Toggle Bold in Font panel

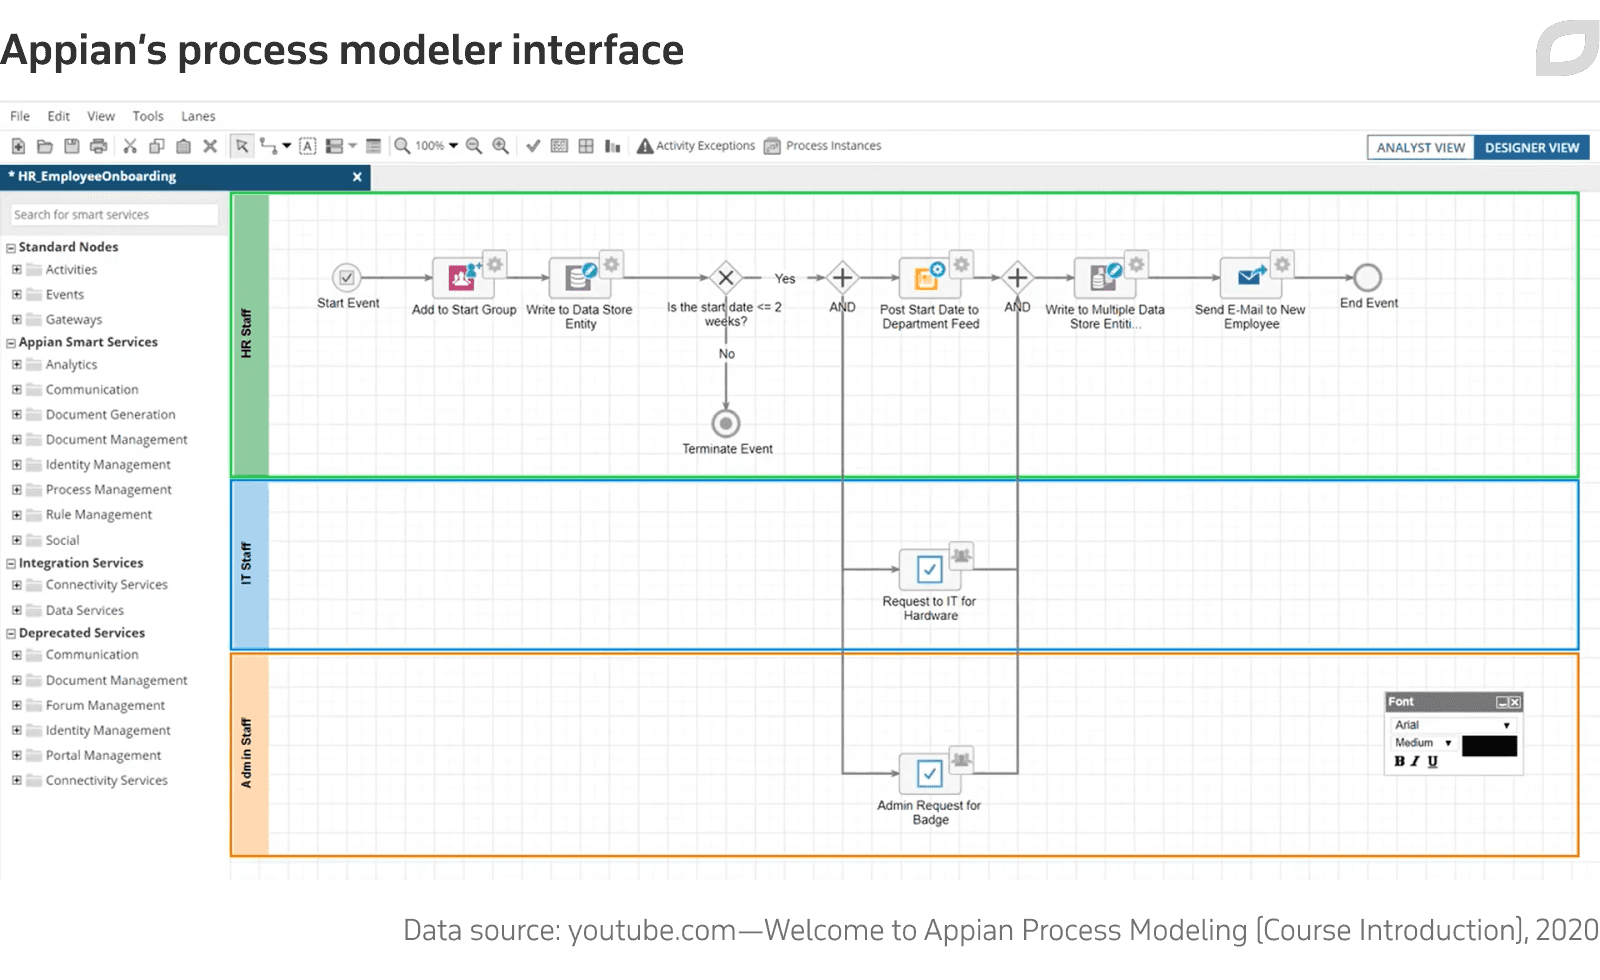click(x=1399, y=762)
